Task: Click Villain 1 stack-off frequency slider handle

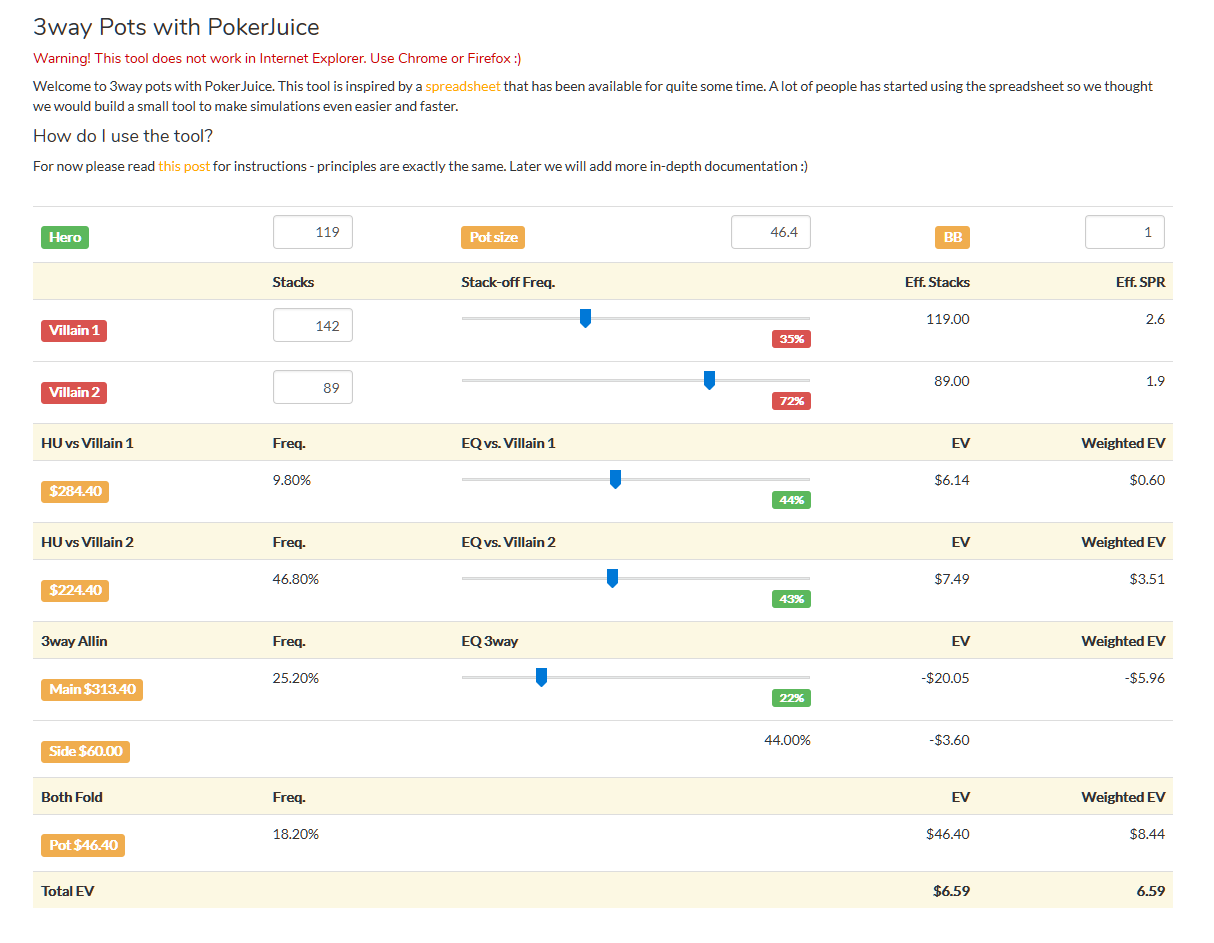Action: pos(585,318)
